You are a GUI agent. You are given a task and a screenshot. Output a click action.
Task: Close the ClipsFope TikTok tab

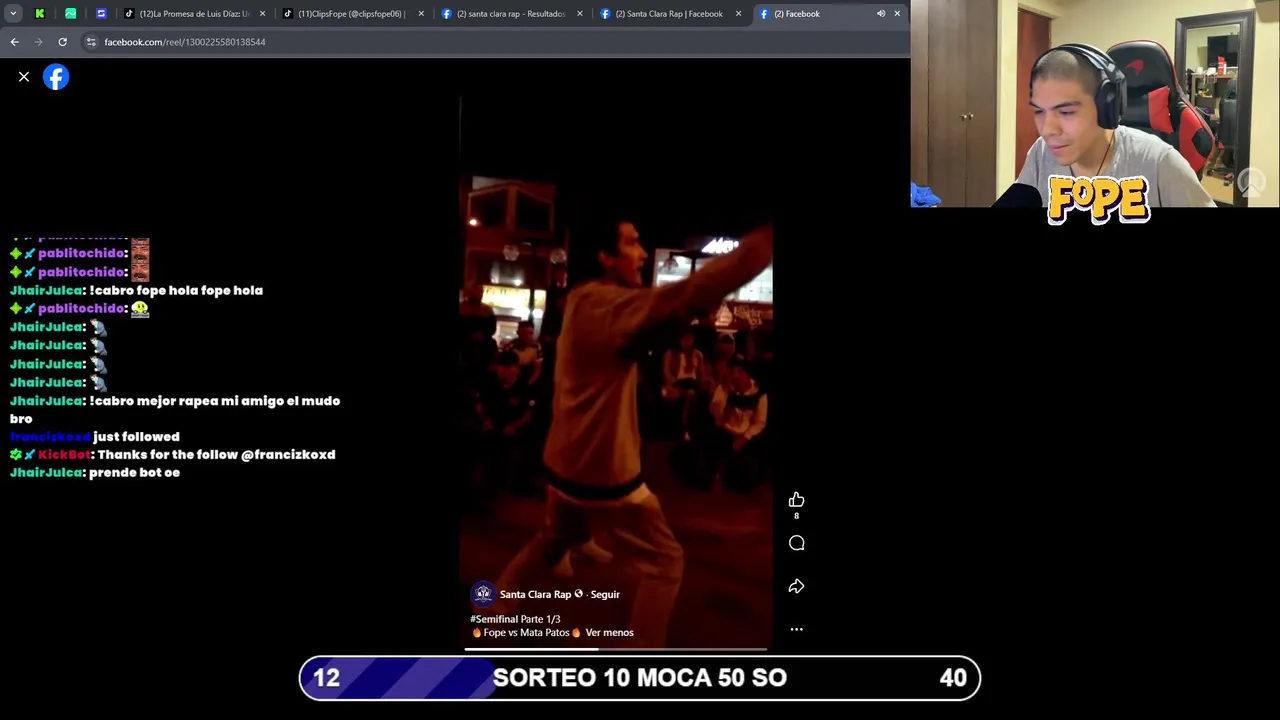pyautogui.click(x=421, y=14)
